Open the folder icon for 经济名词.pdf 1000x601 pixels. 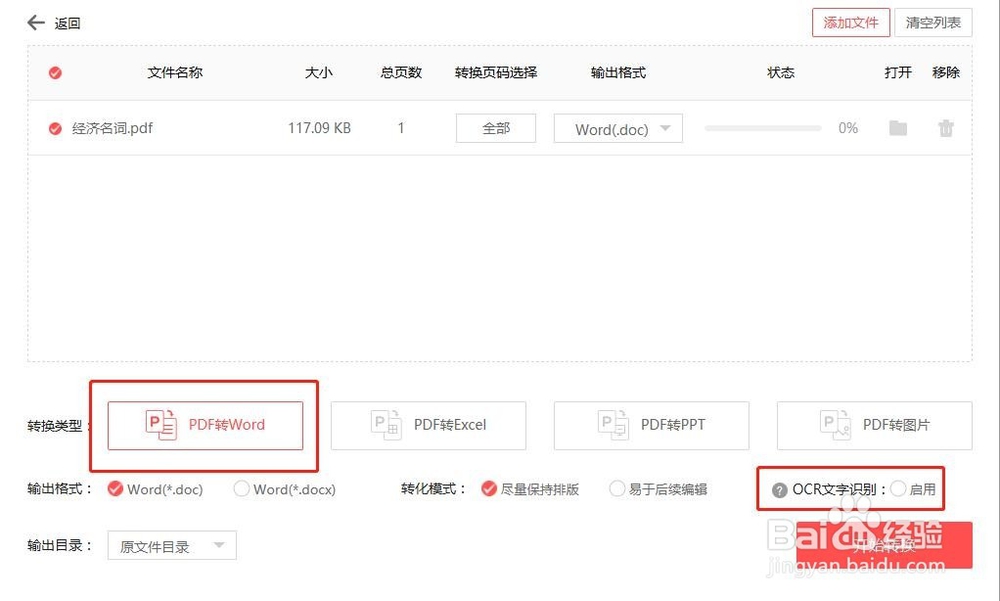click(x=897, y=128)
